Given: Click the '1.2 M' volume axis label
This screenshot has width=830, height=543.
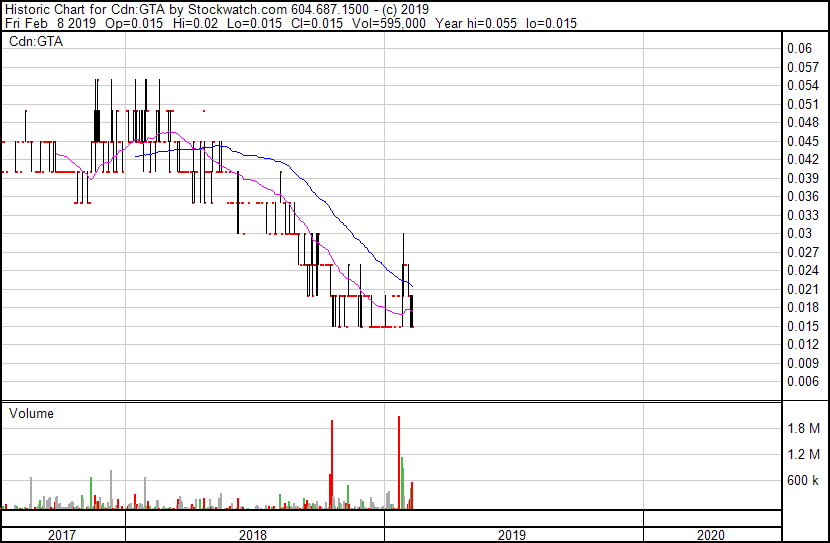Looking at the screenshot, I should (x=803, y=454).
